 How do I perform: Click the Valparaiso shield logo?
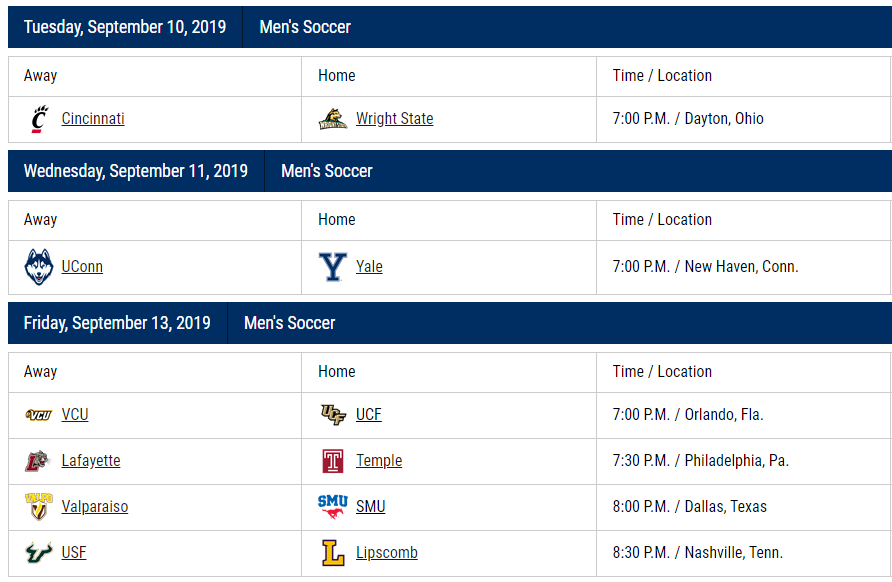tap(39, 506)
